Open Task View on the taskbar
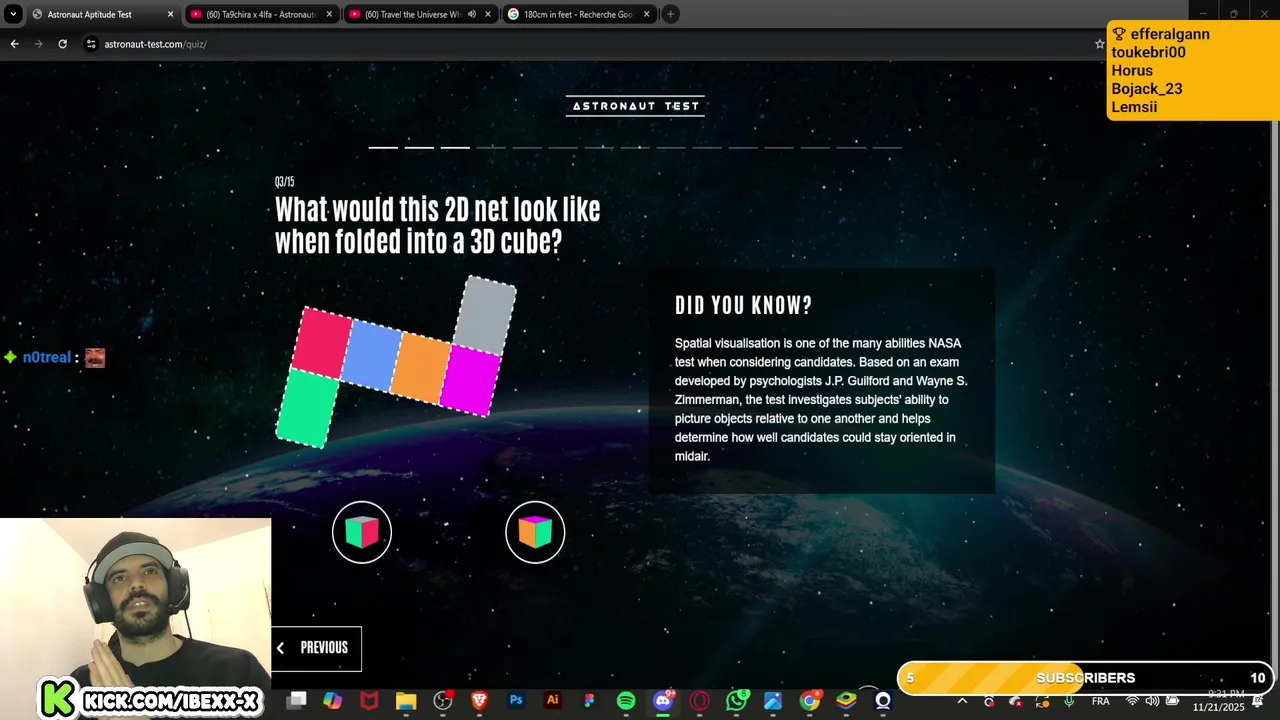Image resolution: width=1280 pixels, height=720 pixels. click(297, 701)
